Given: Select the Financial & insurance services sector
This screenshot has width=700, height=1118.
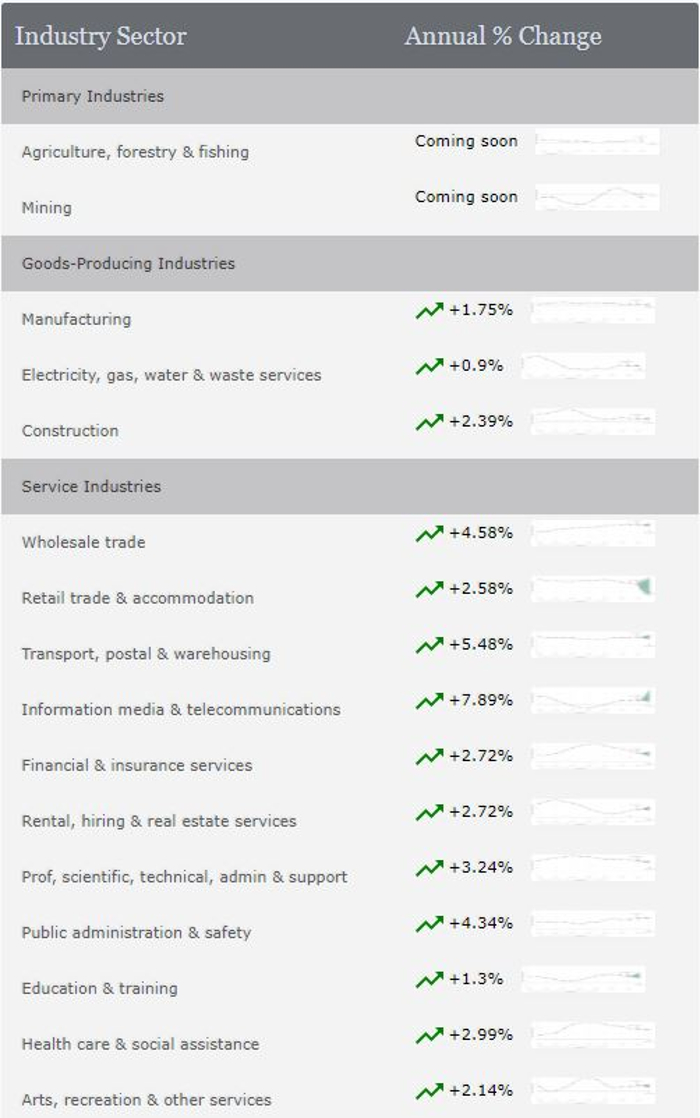Looking at the screenshot, I should pos(137,765).
